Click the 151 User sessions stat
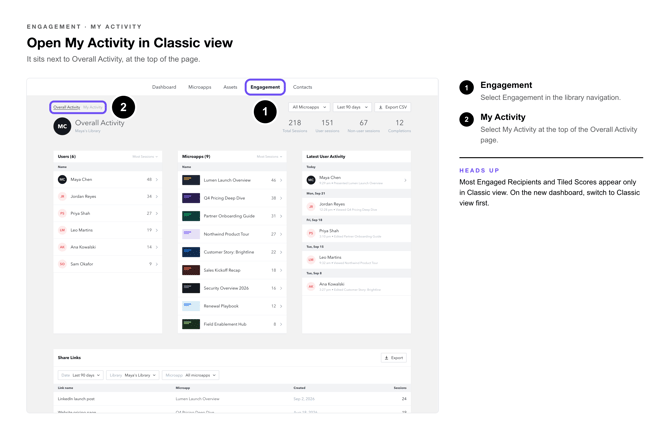The image size is (670, 430). pos(327,126)
